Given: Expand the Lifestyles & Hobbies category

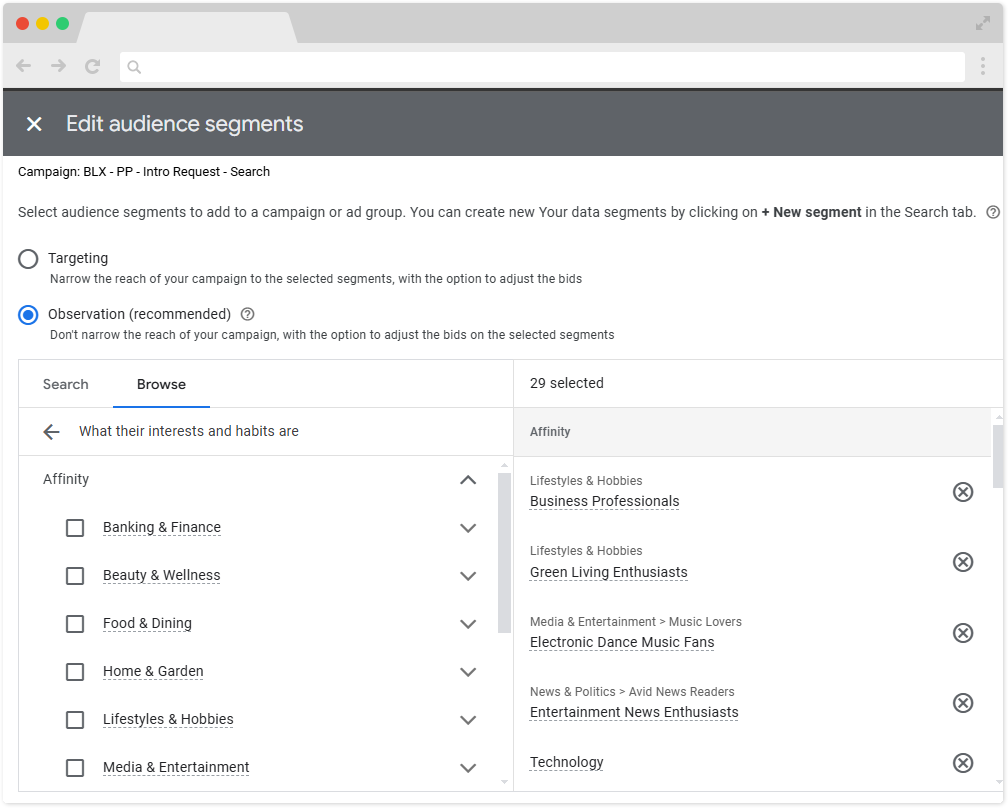Looking at the screenshot, I should click(468, 720).
